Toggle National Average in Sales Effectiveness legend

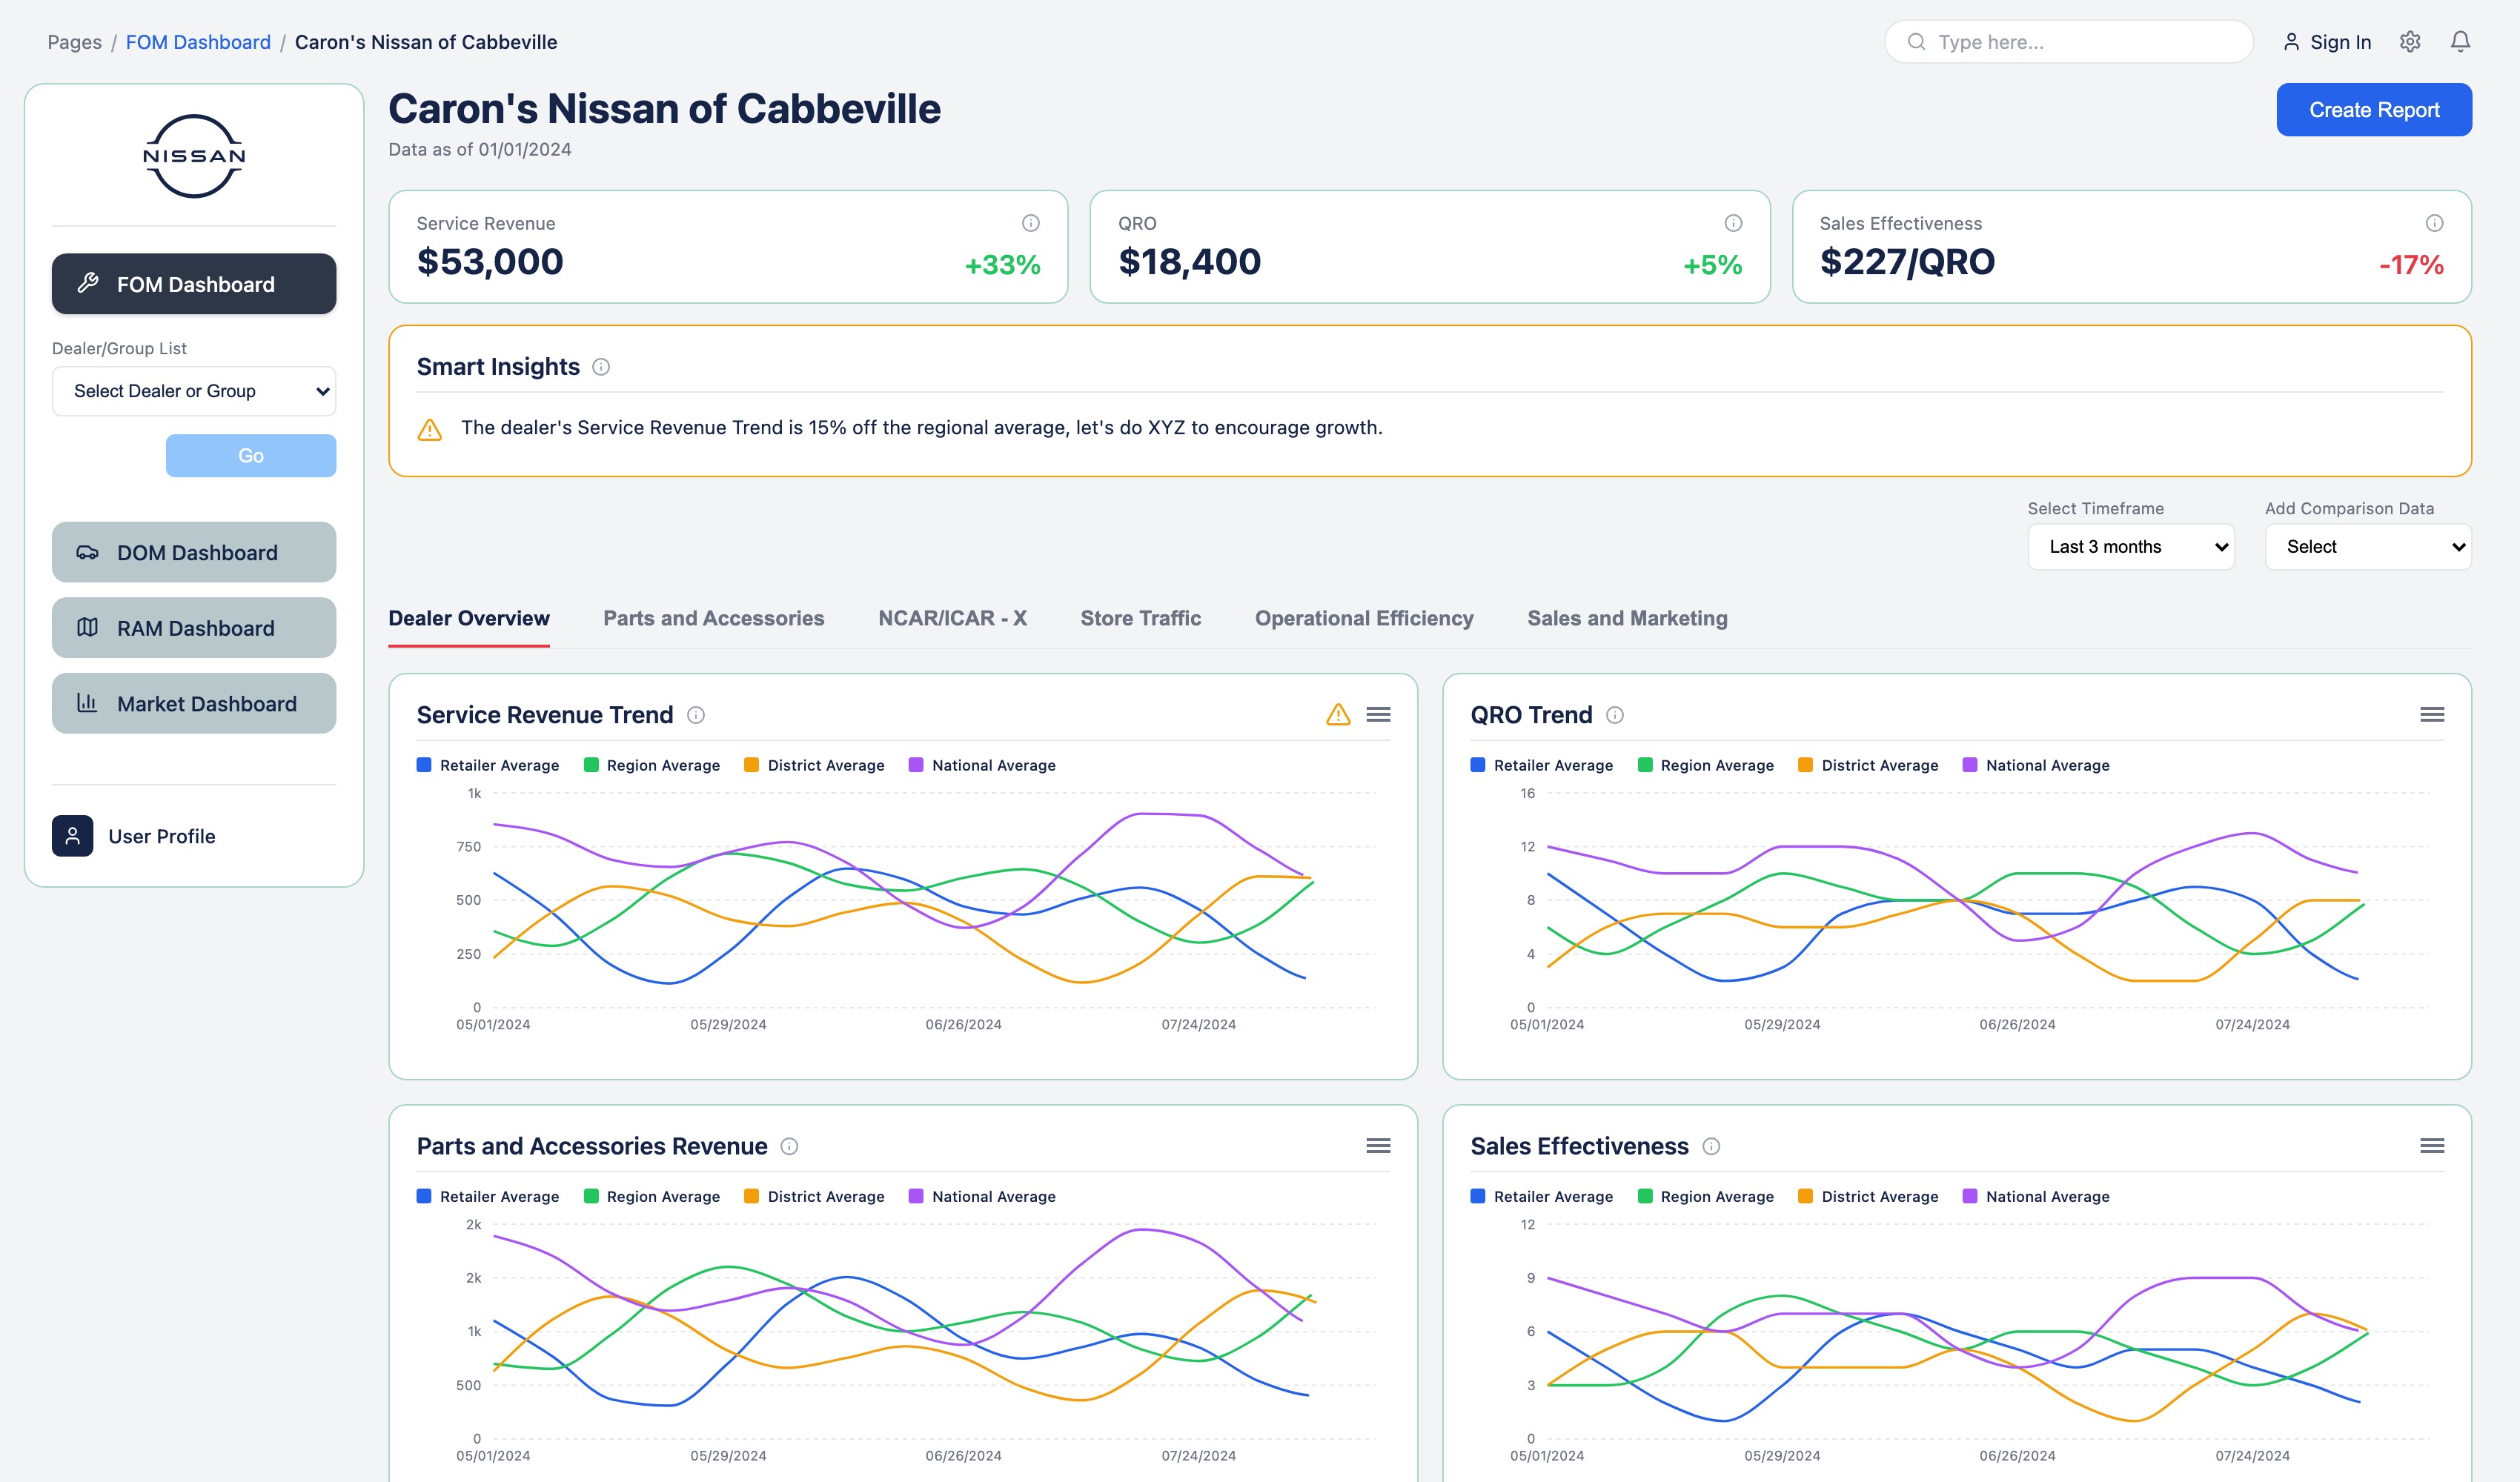[2036, 1196]
